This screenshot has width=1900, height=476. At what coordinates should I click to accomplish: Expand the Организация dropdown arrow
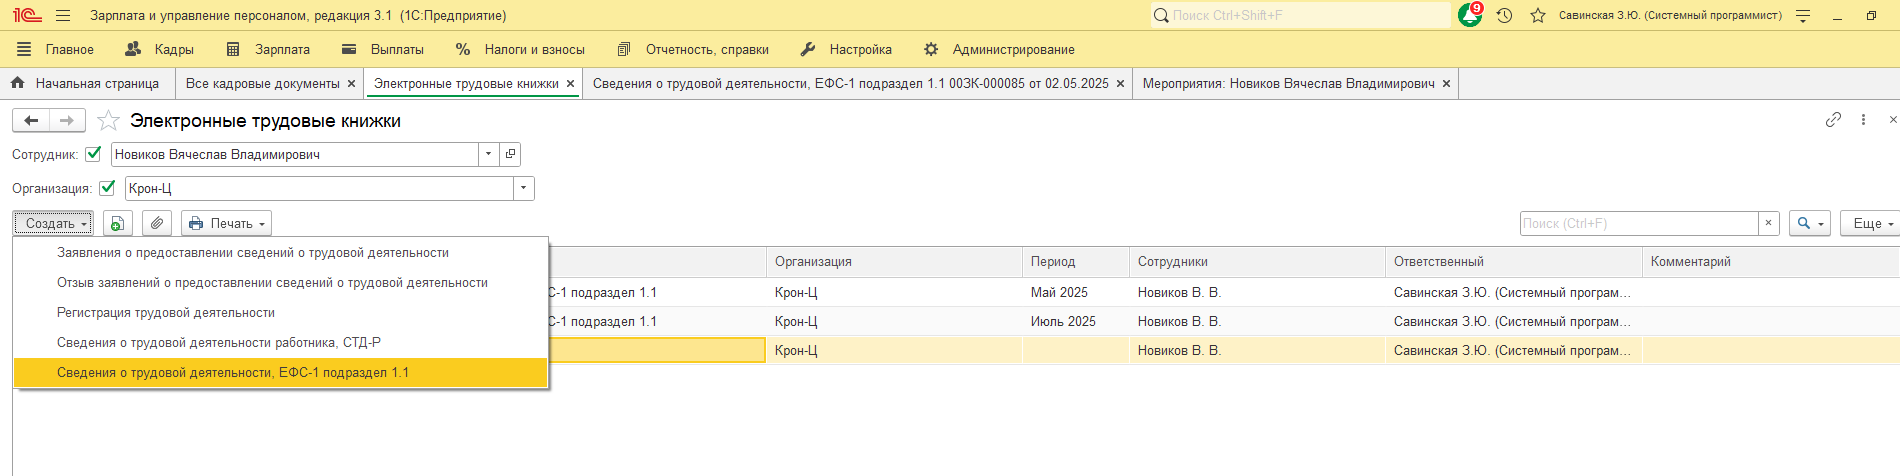524,188
